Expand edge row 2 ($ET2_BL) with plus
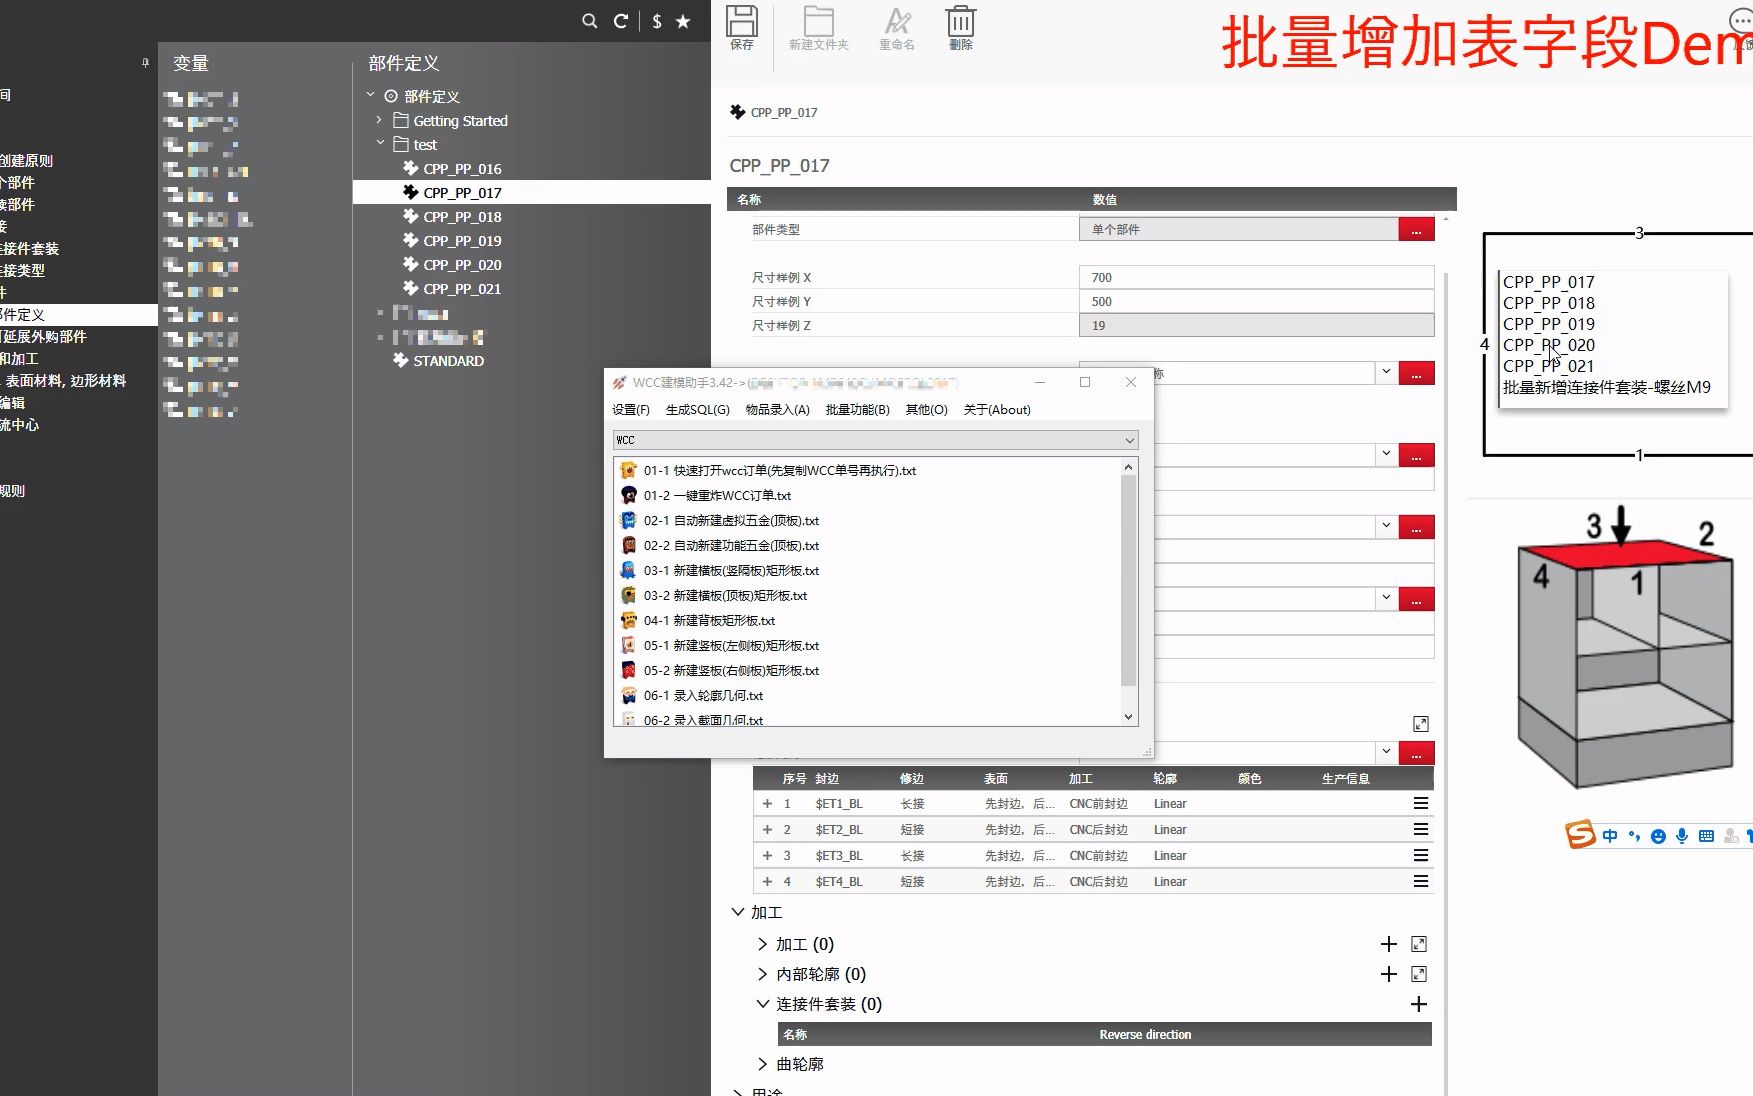The width and height of the screenshot is (1753, 1096). tap(767, 829)
